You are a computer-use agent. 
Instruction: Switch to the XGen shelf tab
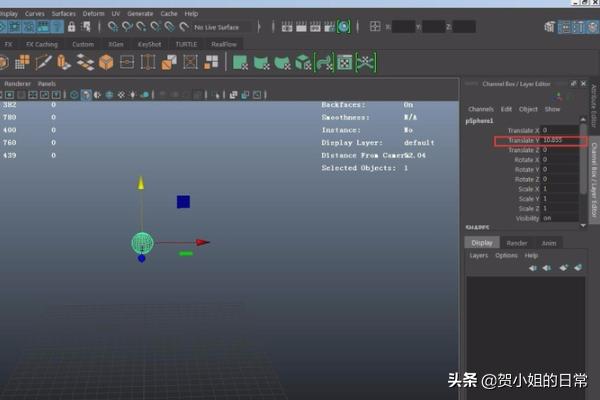point(116,44)
